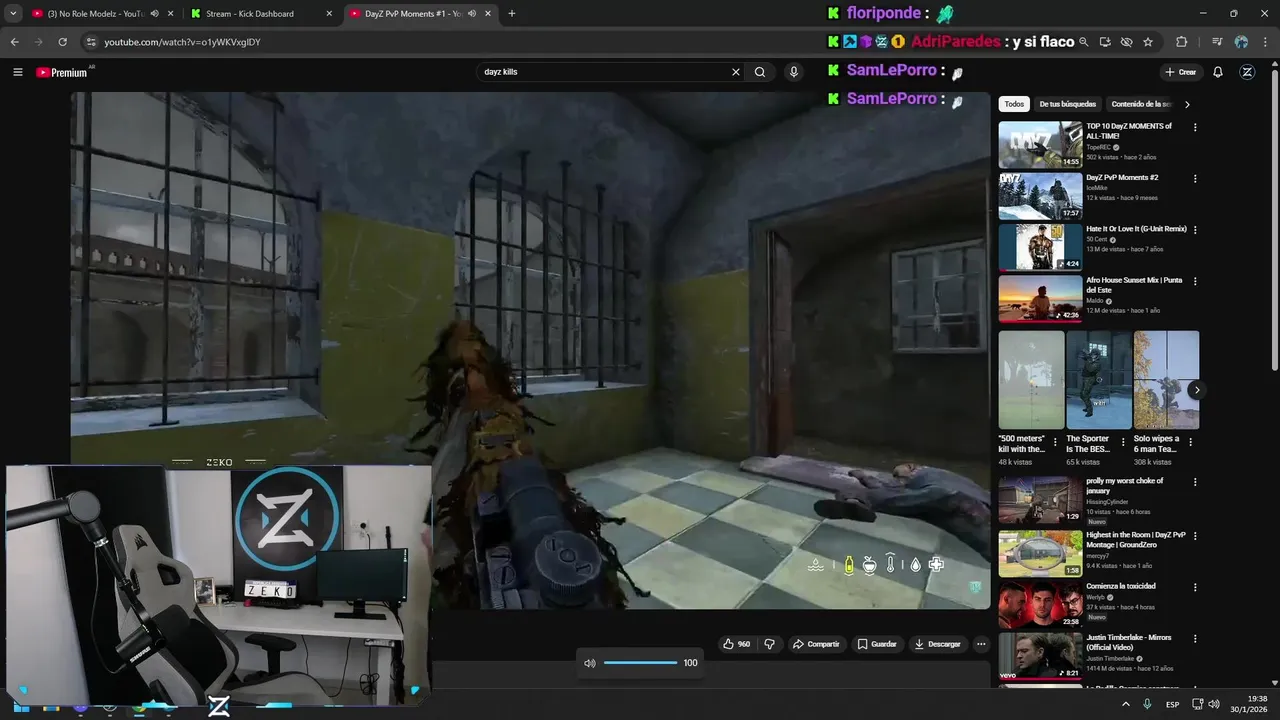Viewport: 1280px width, 720px height.
Task: Mute audio on 'No Role Modelz' tab
Action: coord(153,14)
